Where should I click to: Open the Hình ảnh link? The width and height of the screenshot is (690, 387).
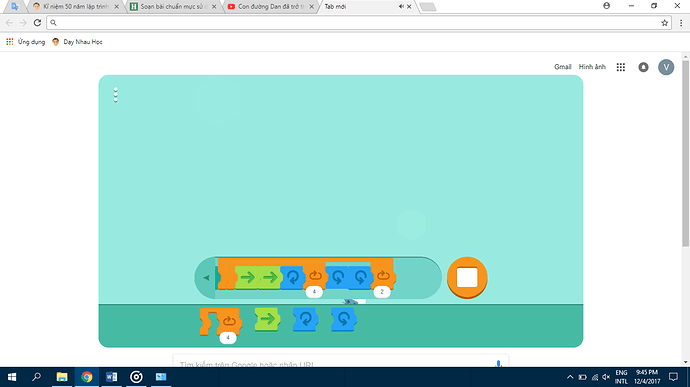click(592, 67)
